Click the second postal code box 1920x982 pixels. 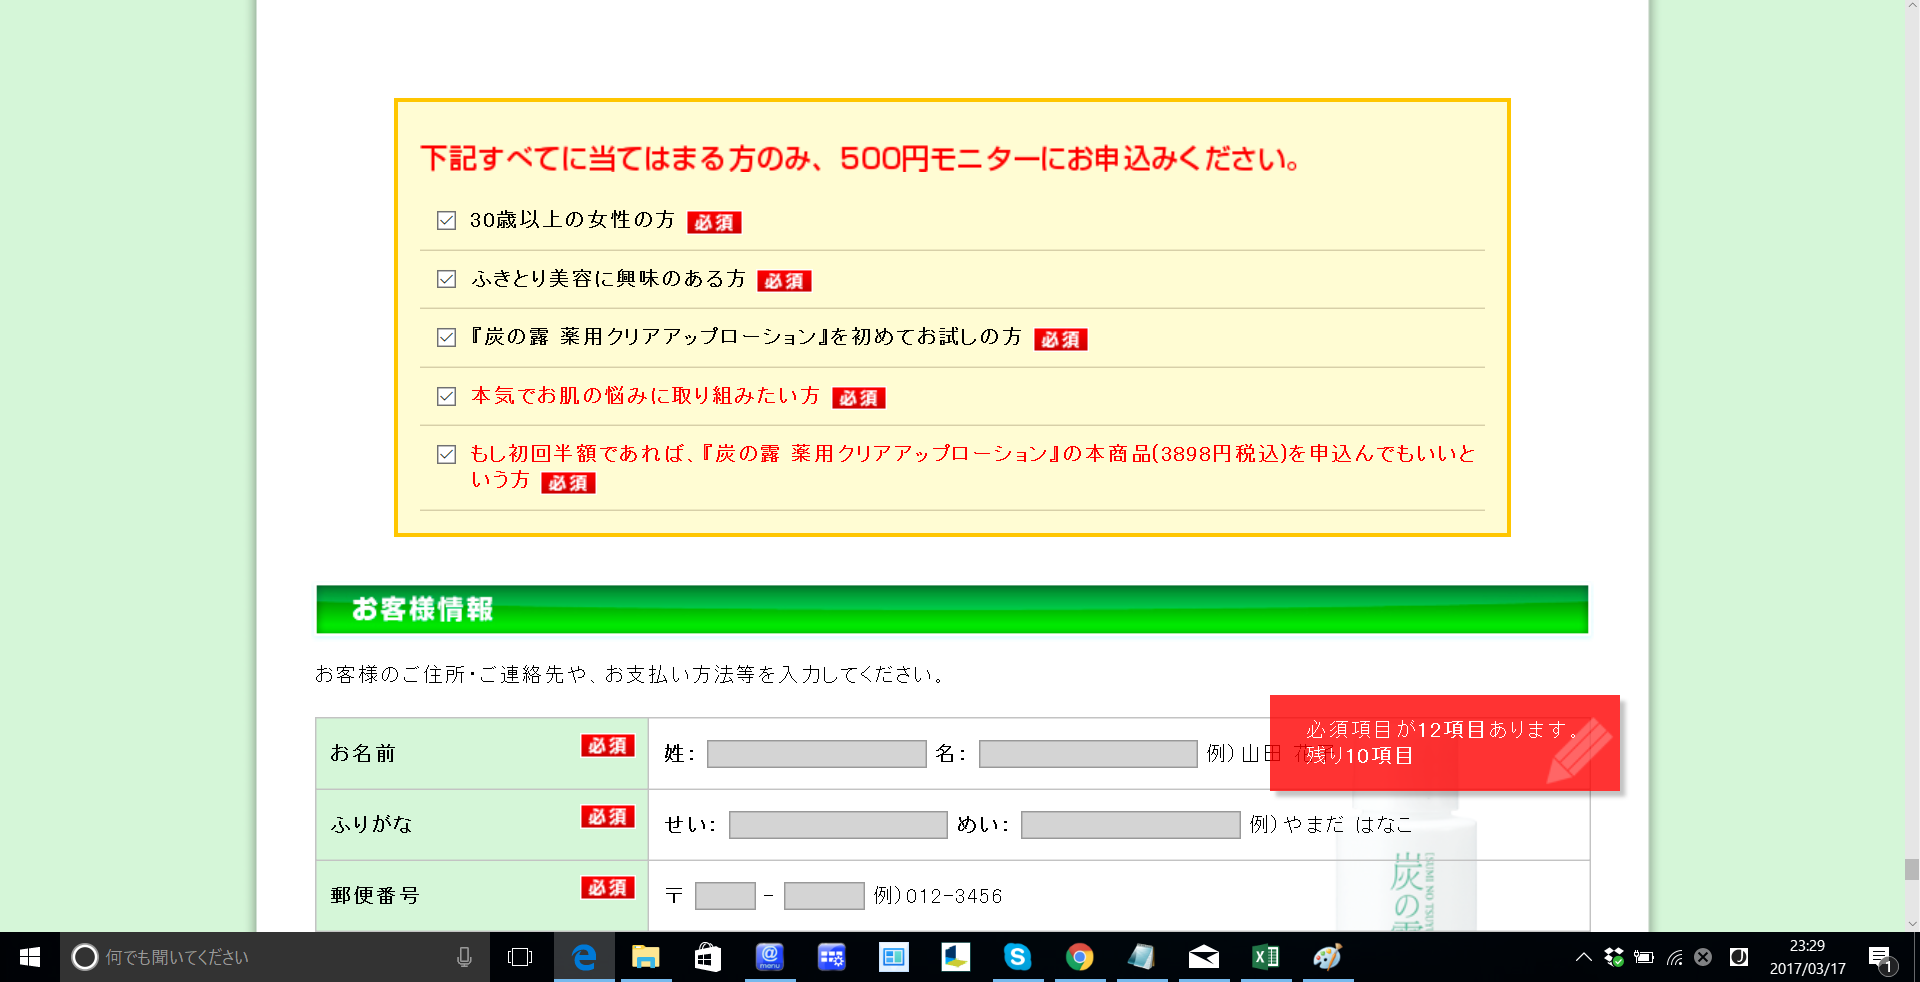824,896
